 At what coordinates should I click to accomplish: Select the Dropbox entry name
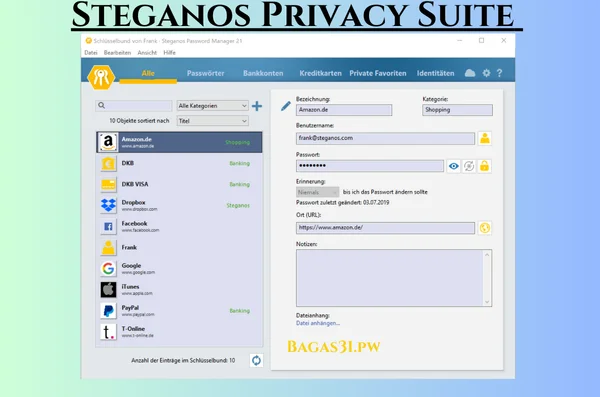coord(134,202)
